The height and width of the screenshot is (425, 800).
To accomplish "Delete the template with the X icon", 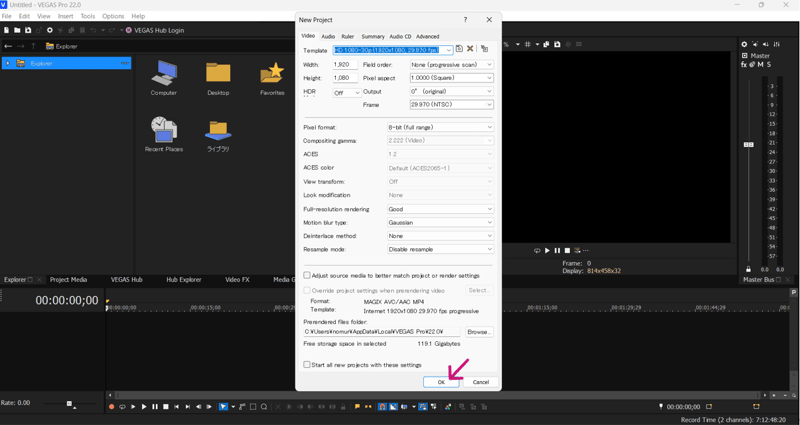I will click(x=471, y=49).
